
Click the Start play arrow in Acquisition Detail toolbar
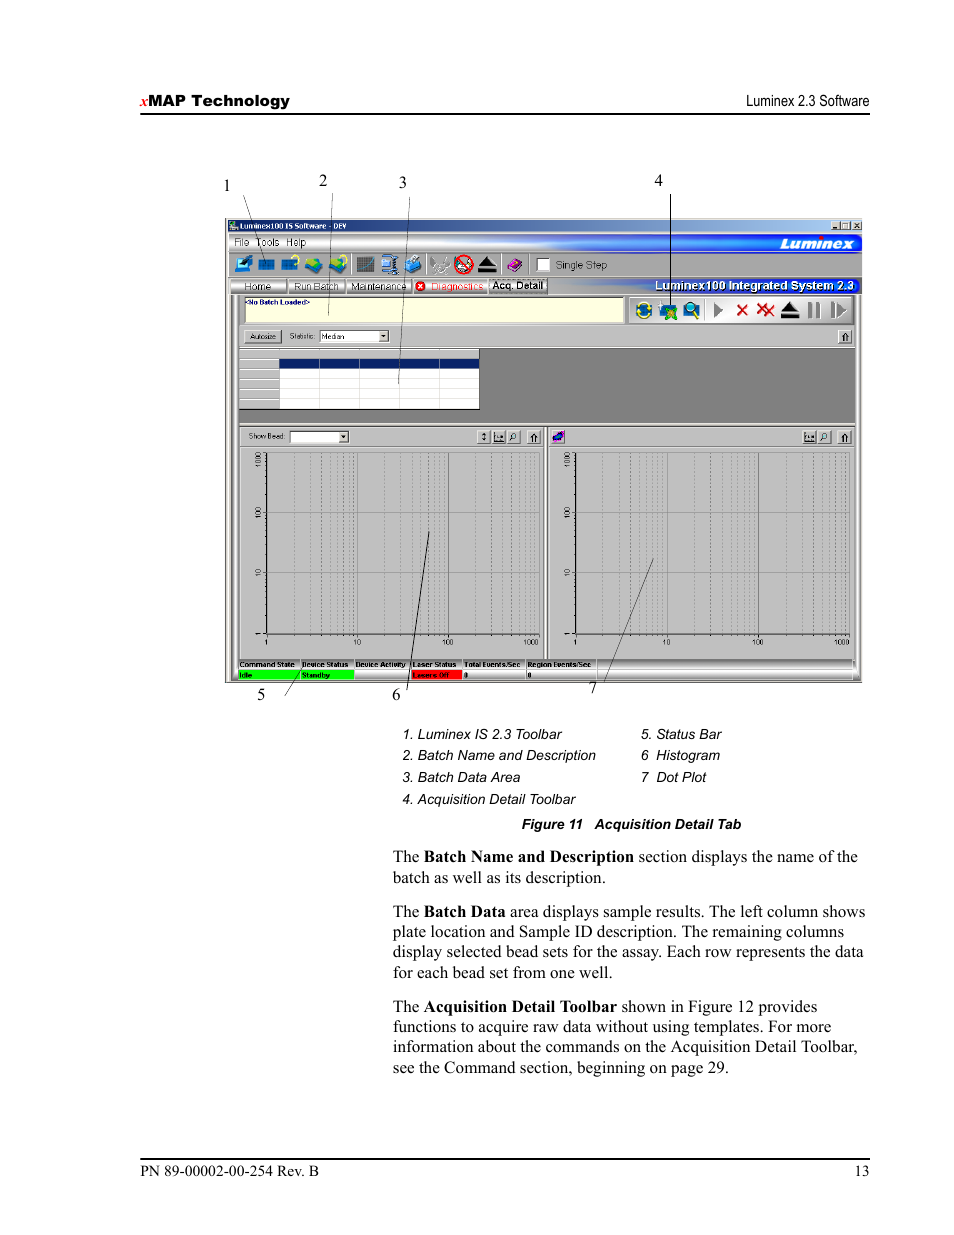718,310
